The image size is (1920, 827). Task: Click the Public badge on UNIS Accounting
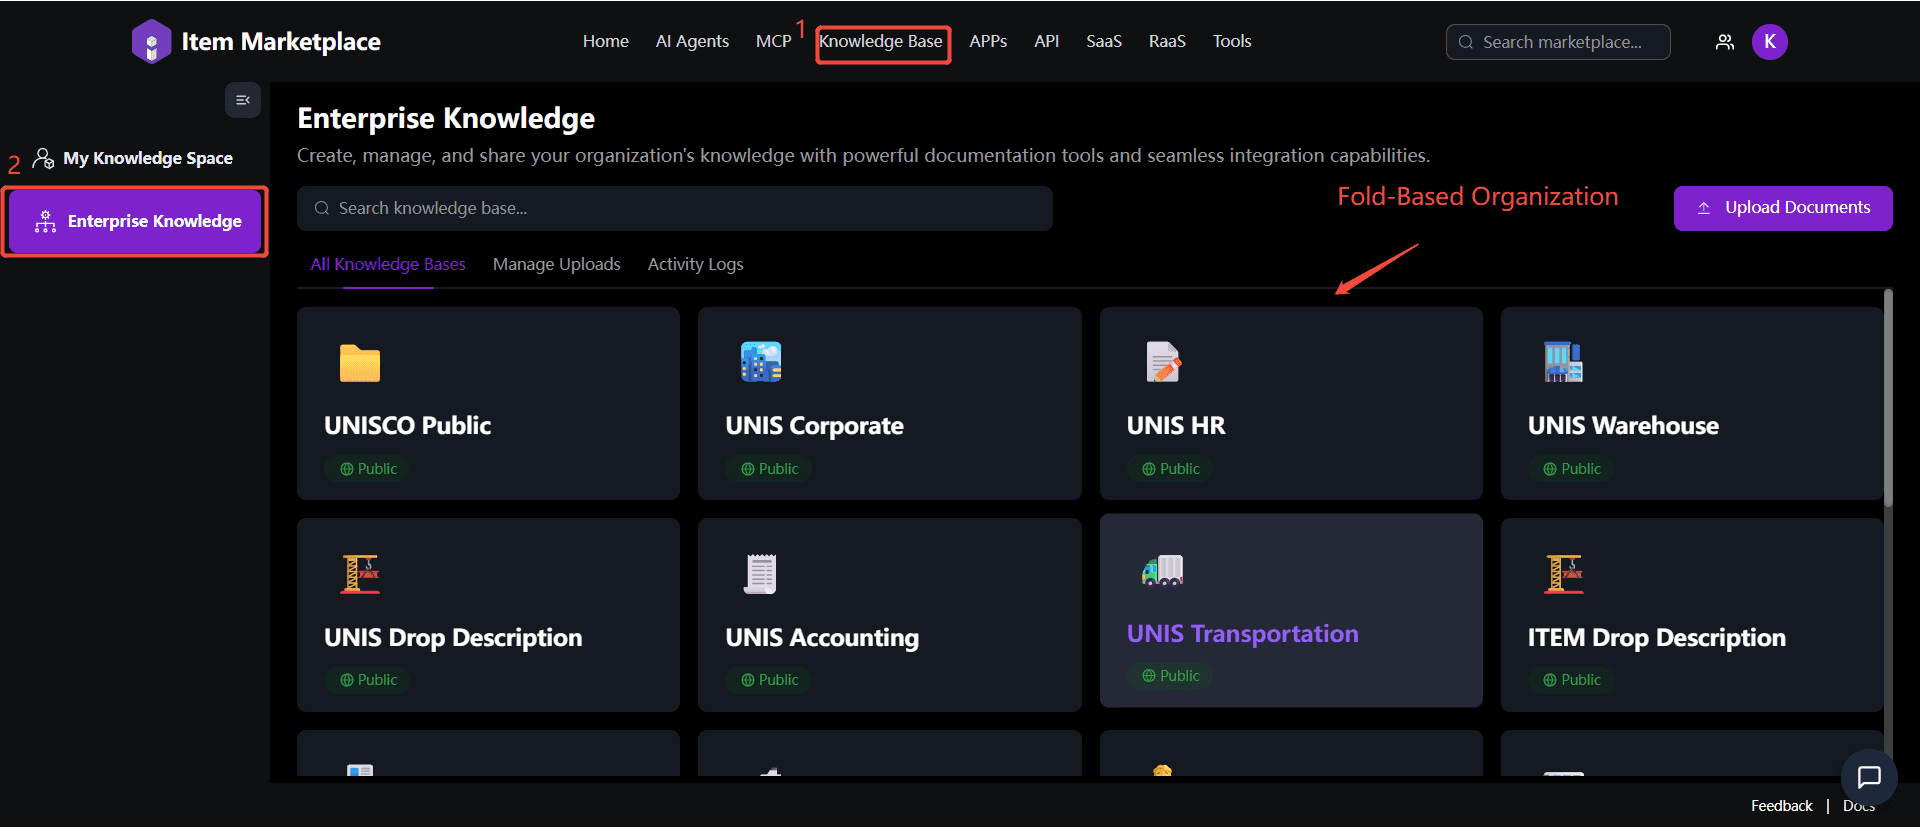[769, 680]
